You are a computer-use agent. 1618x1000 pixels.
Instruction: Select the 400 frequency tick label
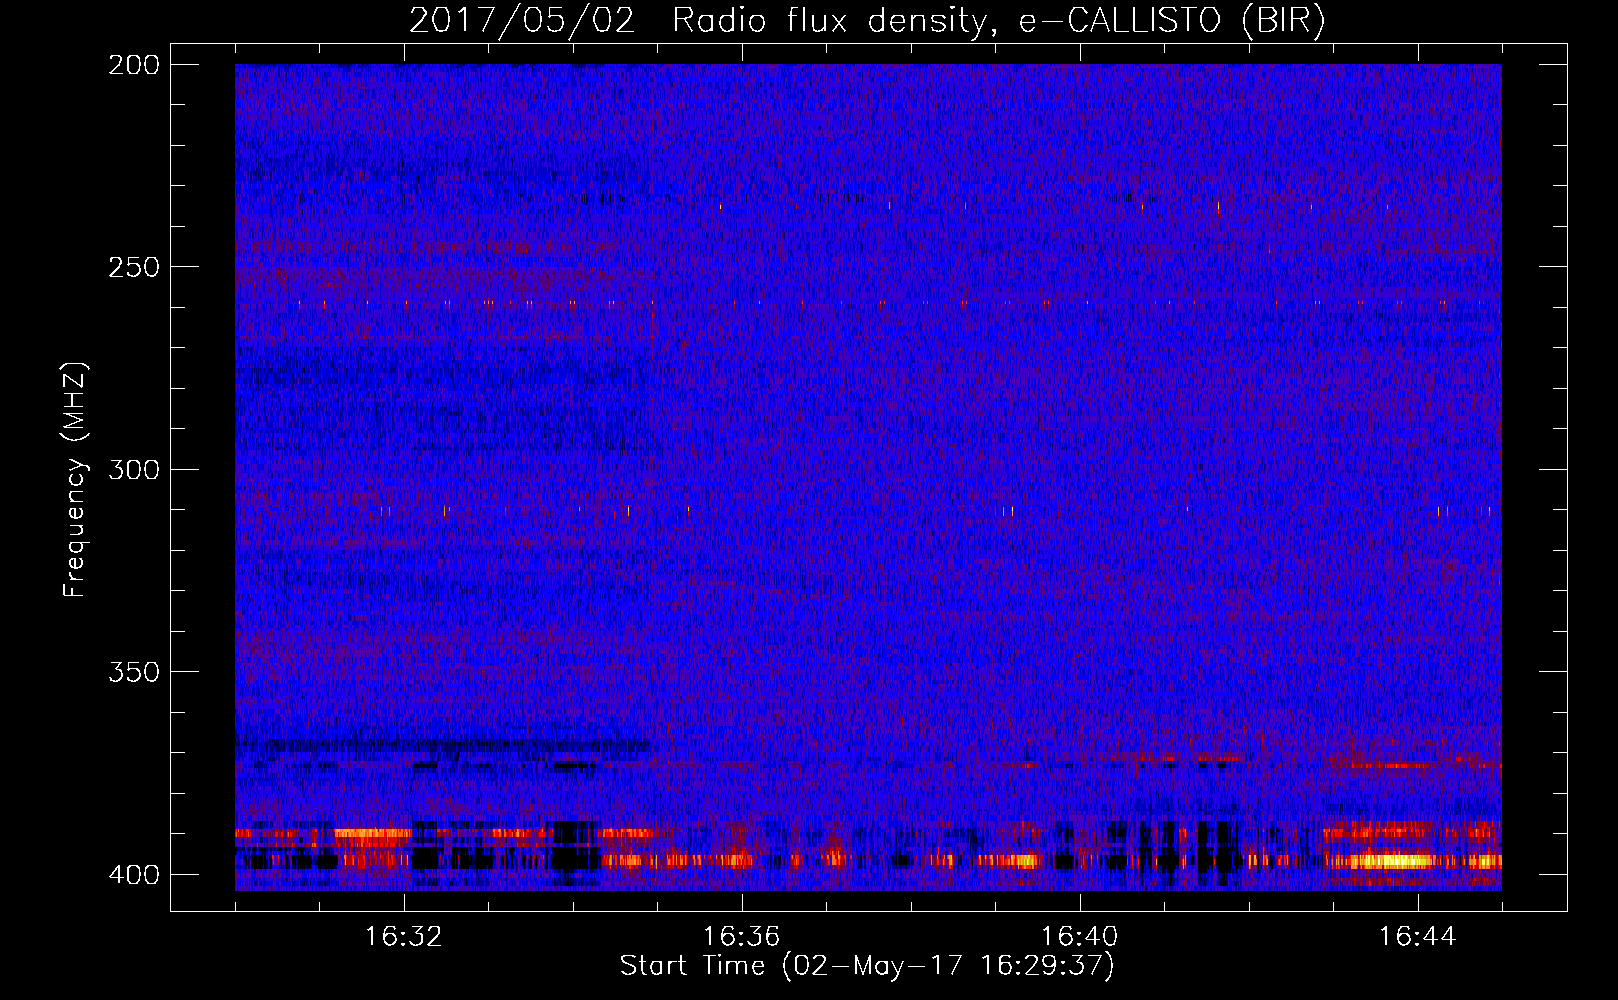[x=134, y=874]
